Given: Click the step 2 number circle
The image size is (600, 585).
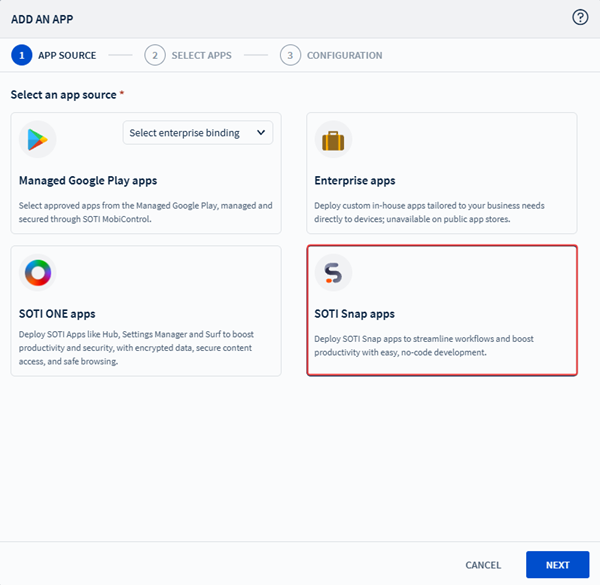Looking at the screenshot, I should click(154, 55).
